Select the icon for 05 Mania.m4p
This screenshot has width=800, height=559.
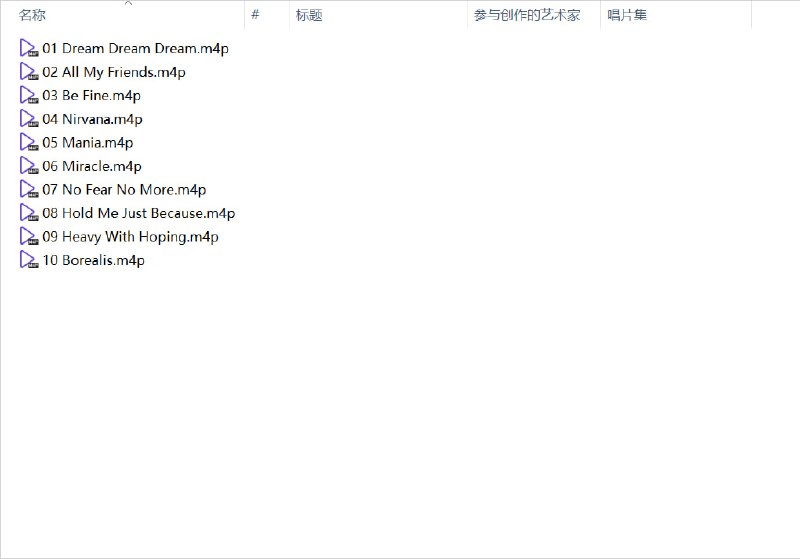28,143
